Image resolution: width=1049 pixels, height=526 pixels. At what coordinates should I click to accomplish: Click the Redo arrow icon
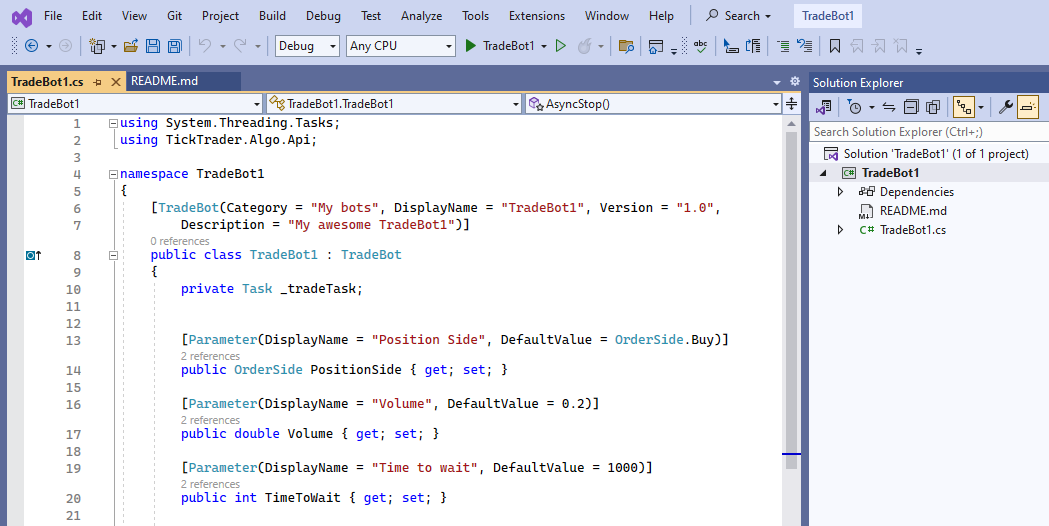tap(240, 46)
